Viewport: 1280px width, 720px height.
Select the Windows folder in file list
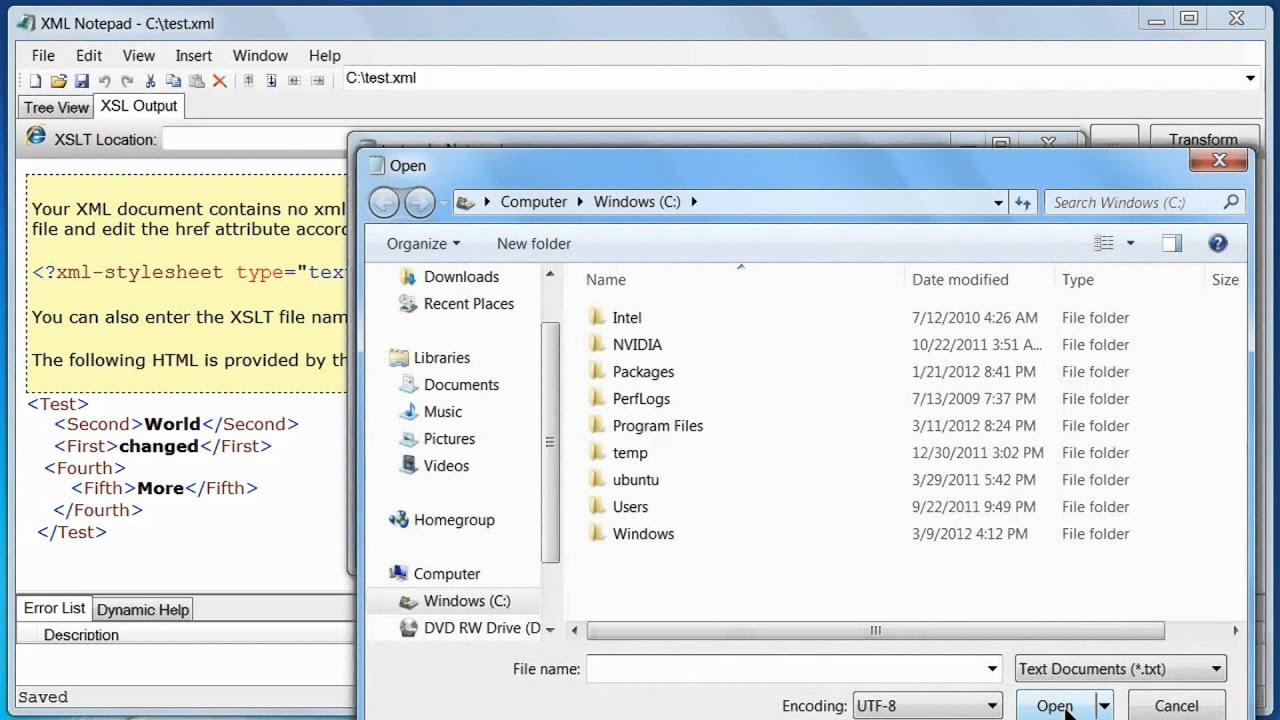[643, 534]
